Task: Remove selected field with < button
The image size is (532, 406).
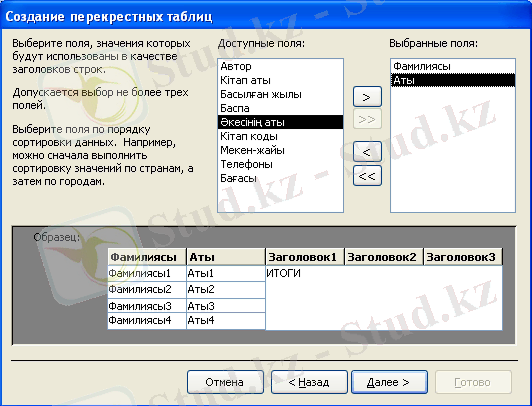Action: point(367,152)
